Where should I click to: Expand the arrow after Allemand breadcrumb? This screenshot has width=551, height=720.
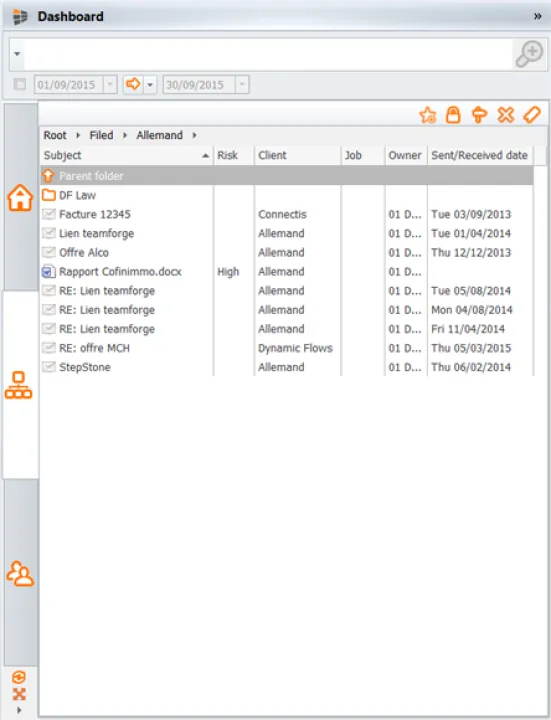(x=195, y=135)
